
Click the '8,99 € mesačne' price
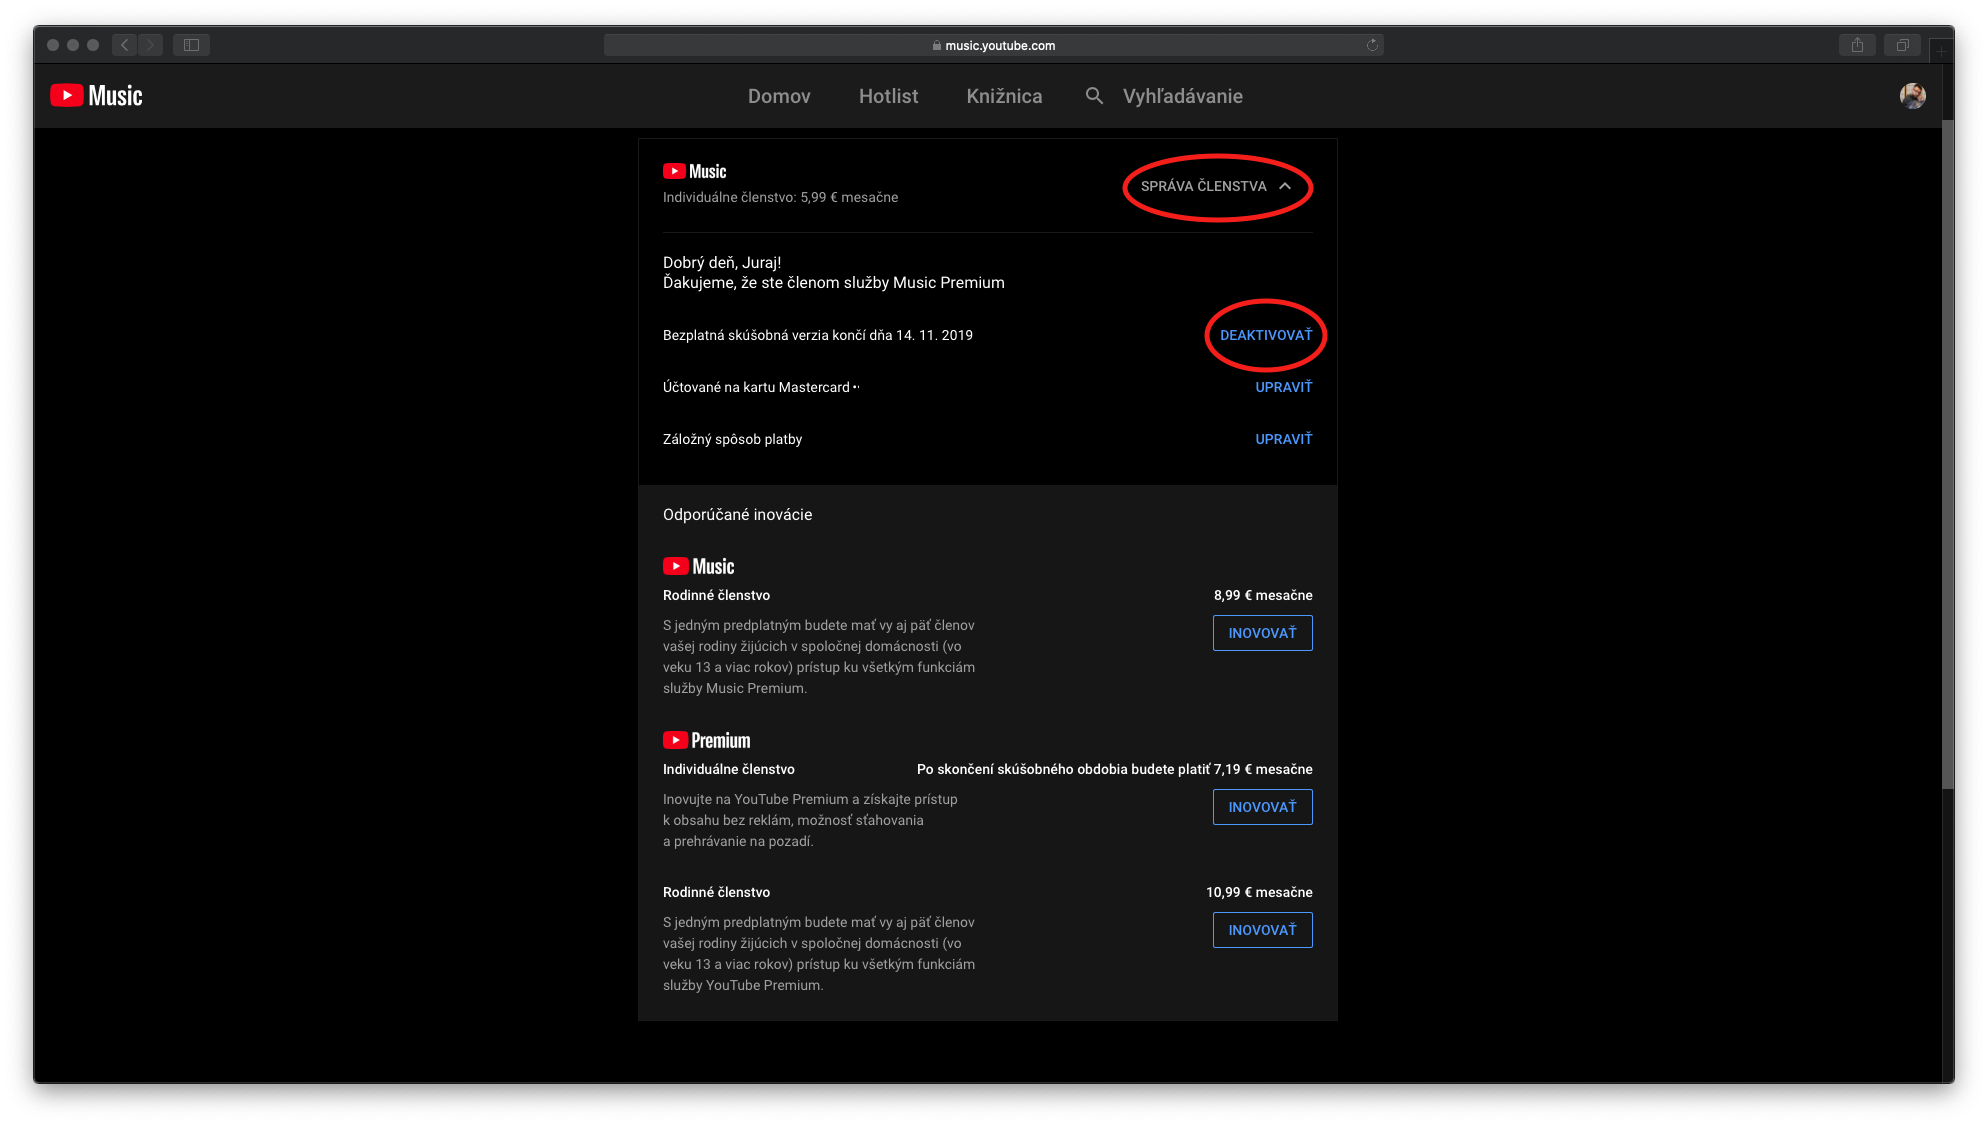pyautogui.click(x=1263, y=596)
